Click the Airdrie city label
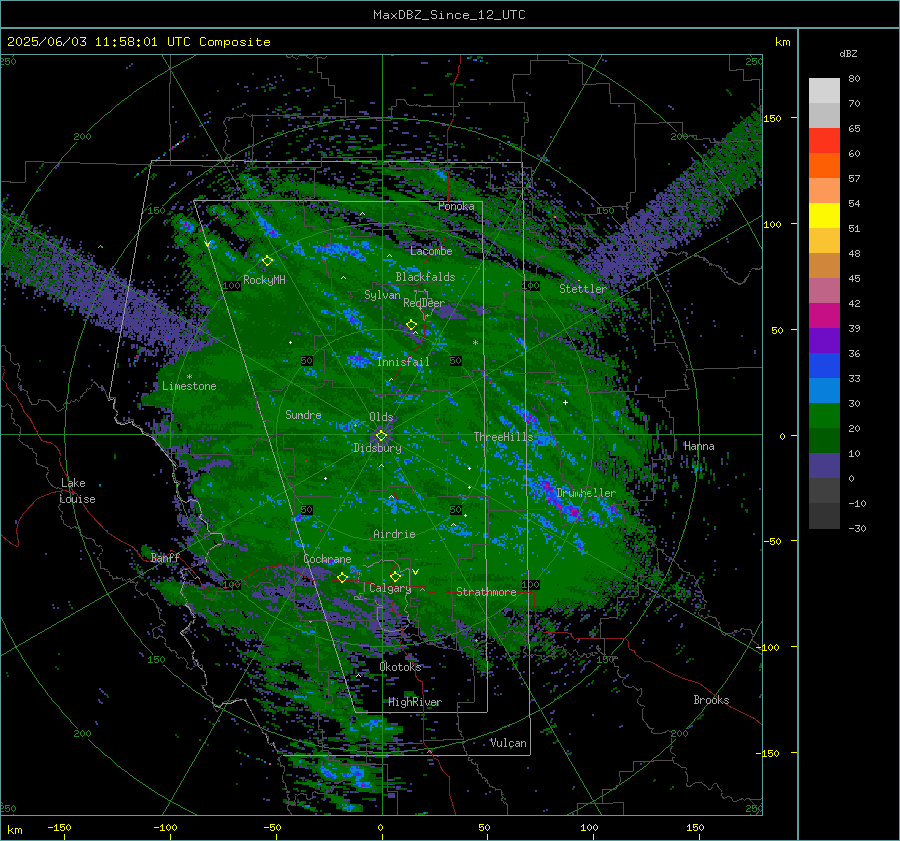The image size is (900, 841). coord(394,534)
